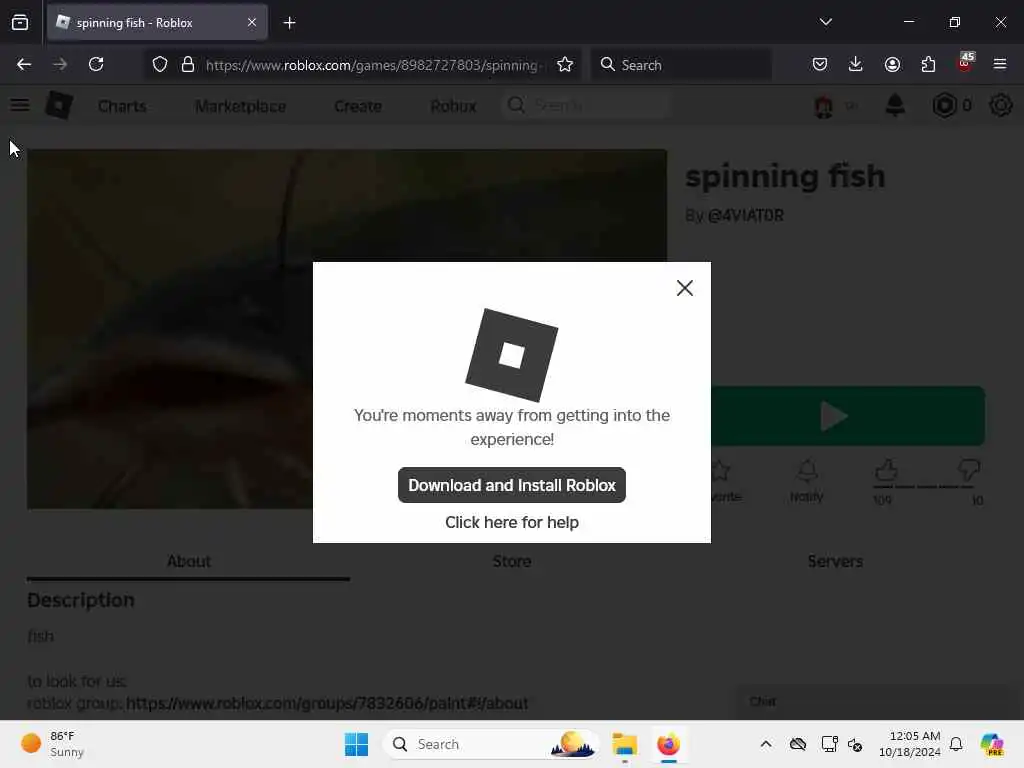The image size is (1024, 768).
Task: Close the spinning fish - Roblox tab
Action: coord(252,22)
